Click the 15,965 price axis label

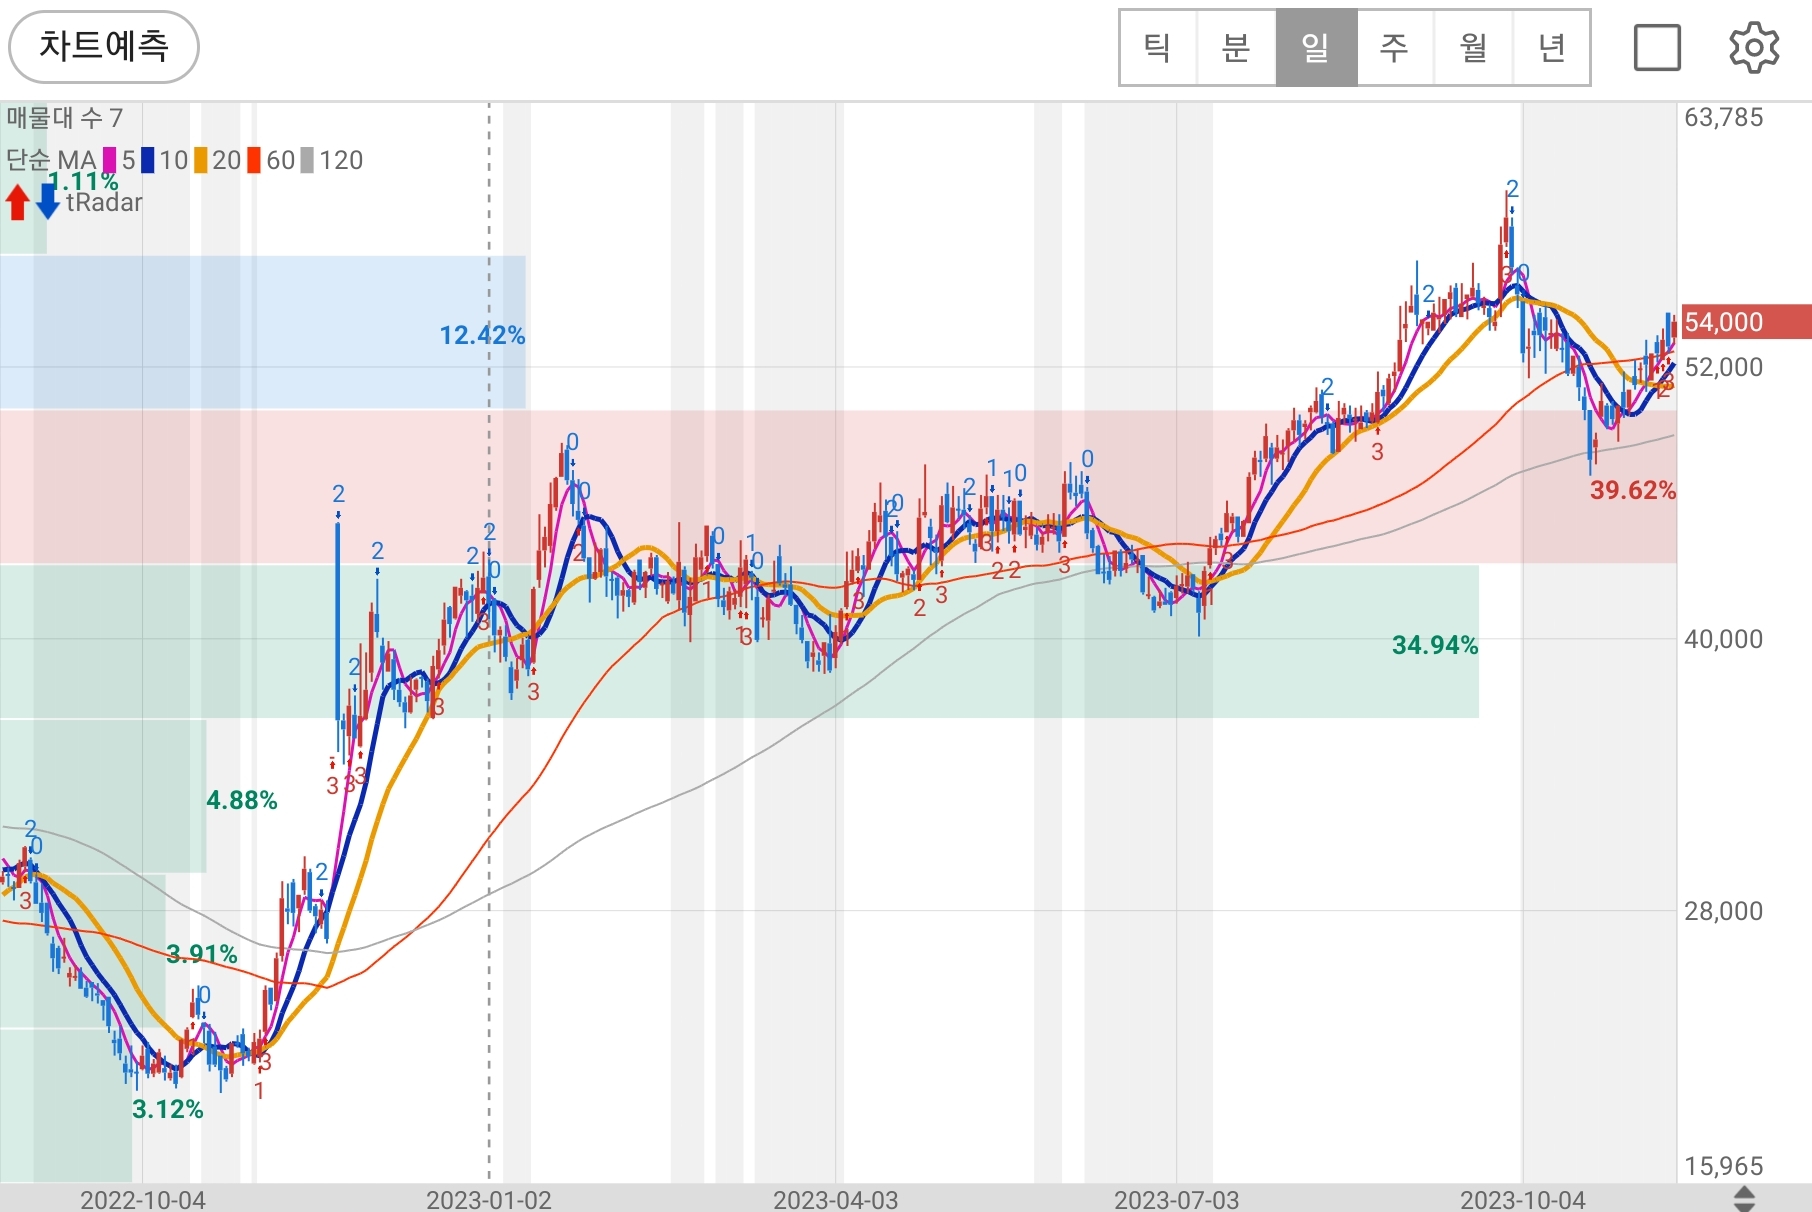pos(1724,1166)
